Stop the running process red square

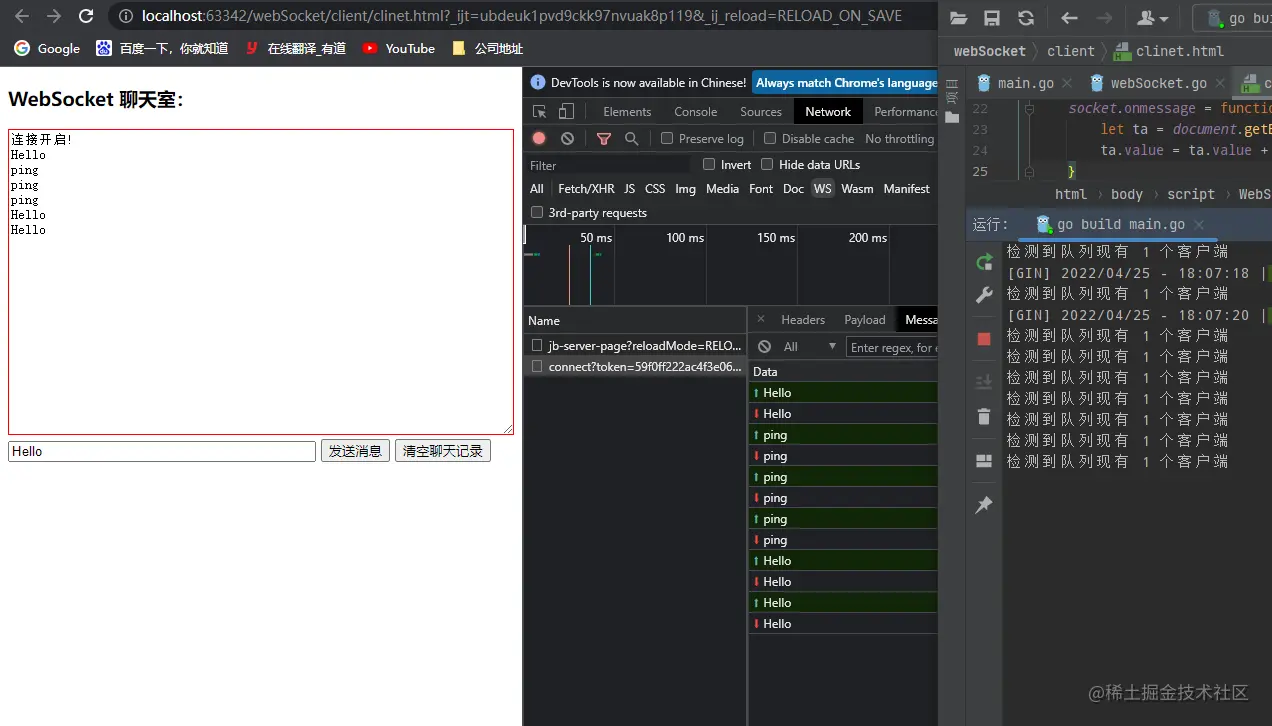click(984, 339)
